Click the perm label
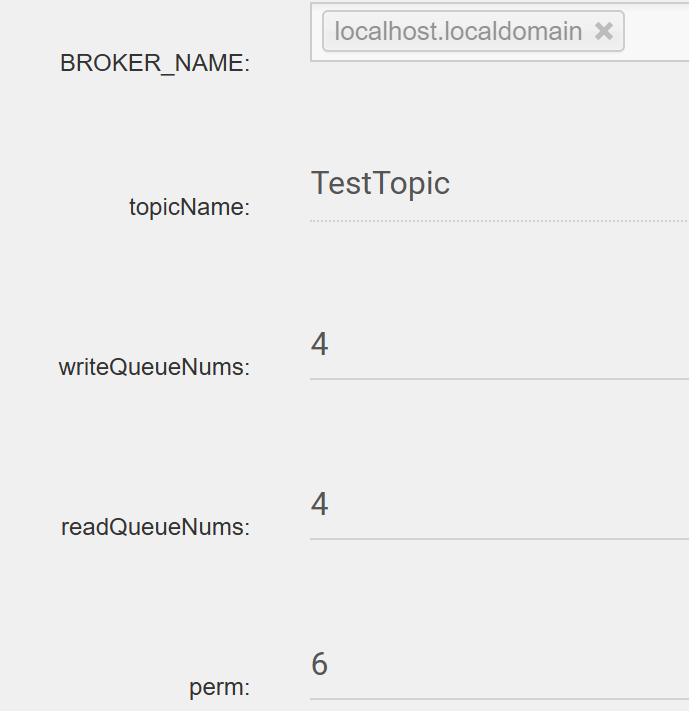Image resolution: width=689 pixels, height=711 pixels. (x=219, y=688)
